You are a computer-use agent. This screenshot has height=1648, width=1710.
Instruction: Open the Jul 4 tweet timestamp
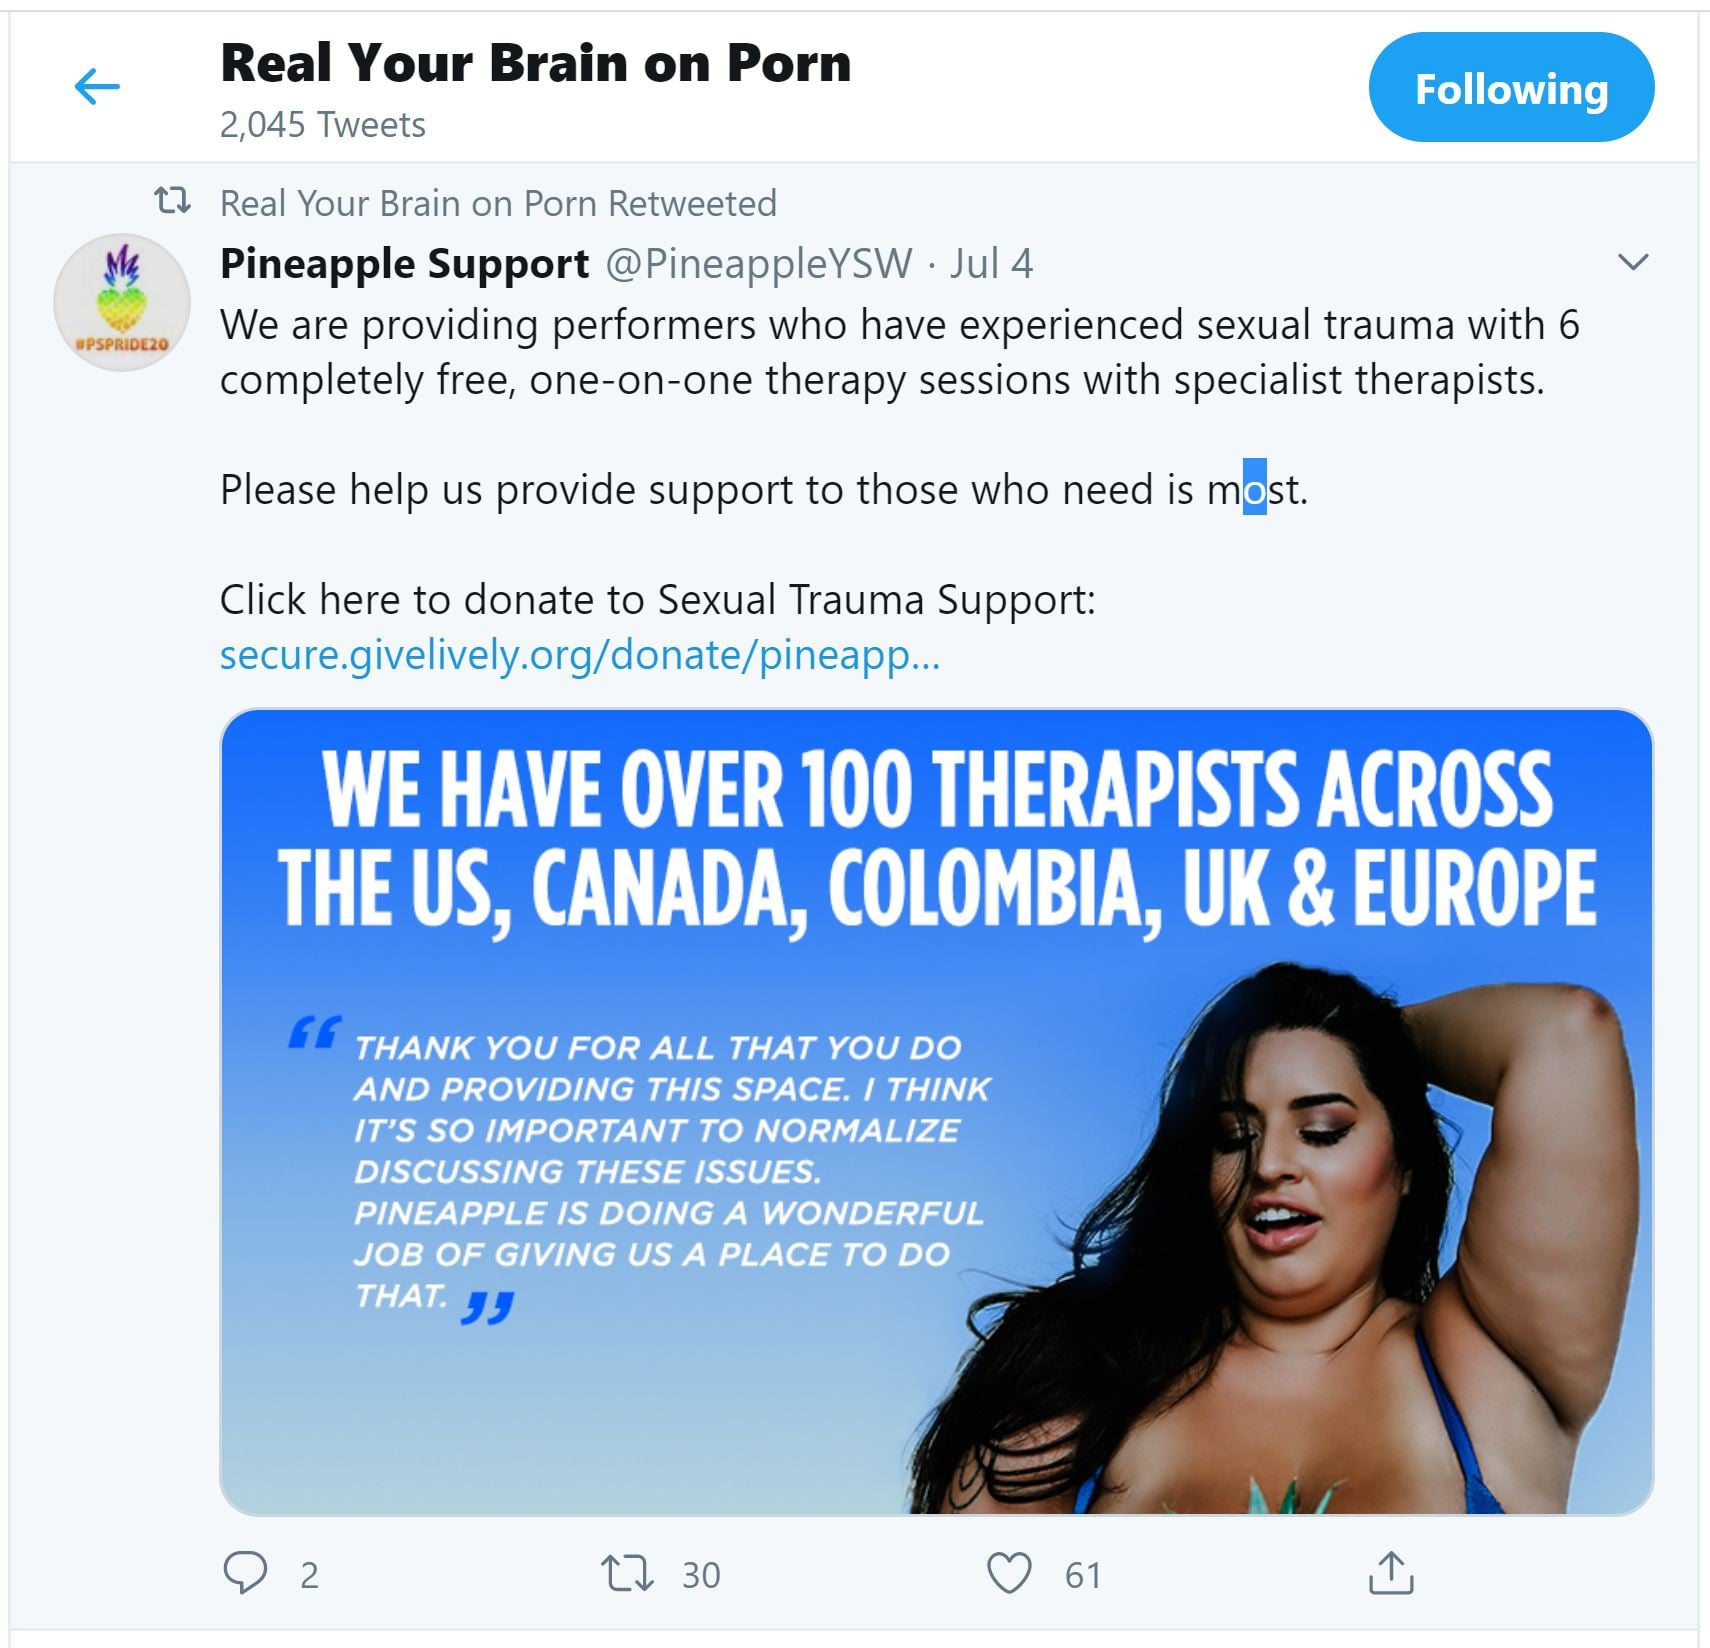pos(991,264)
